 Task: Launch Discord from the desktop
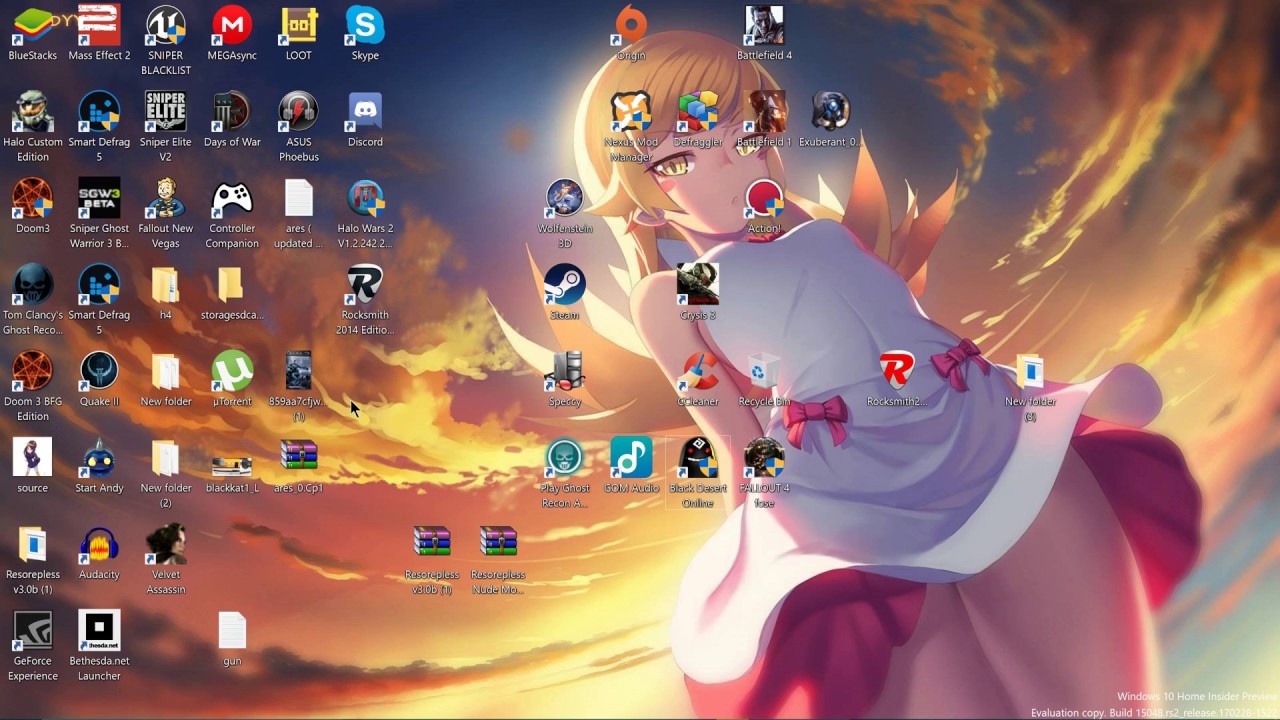click(x=365, y=112)
